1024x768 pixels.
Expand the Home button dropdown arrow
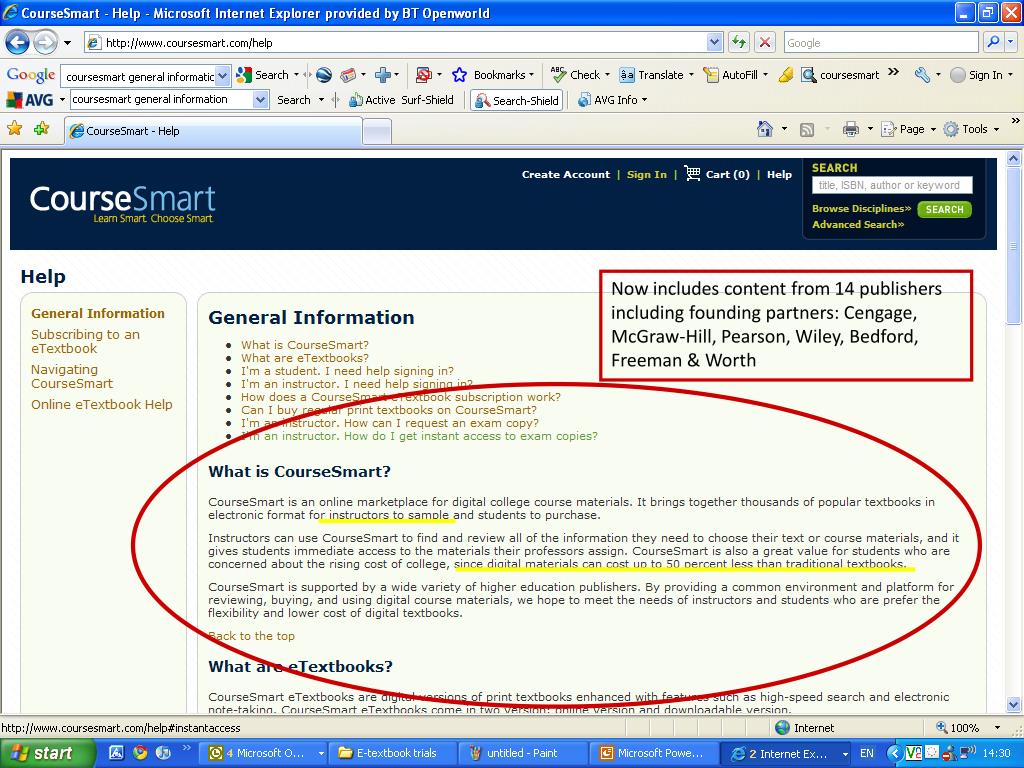(x=784, y=129)
